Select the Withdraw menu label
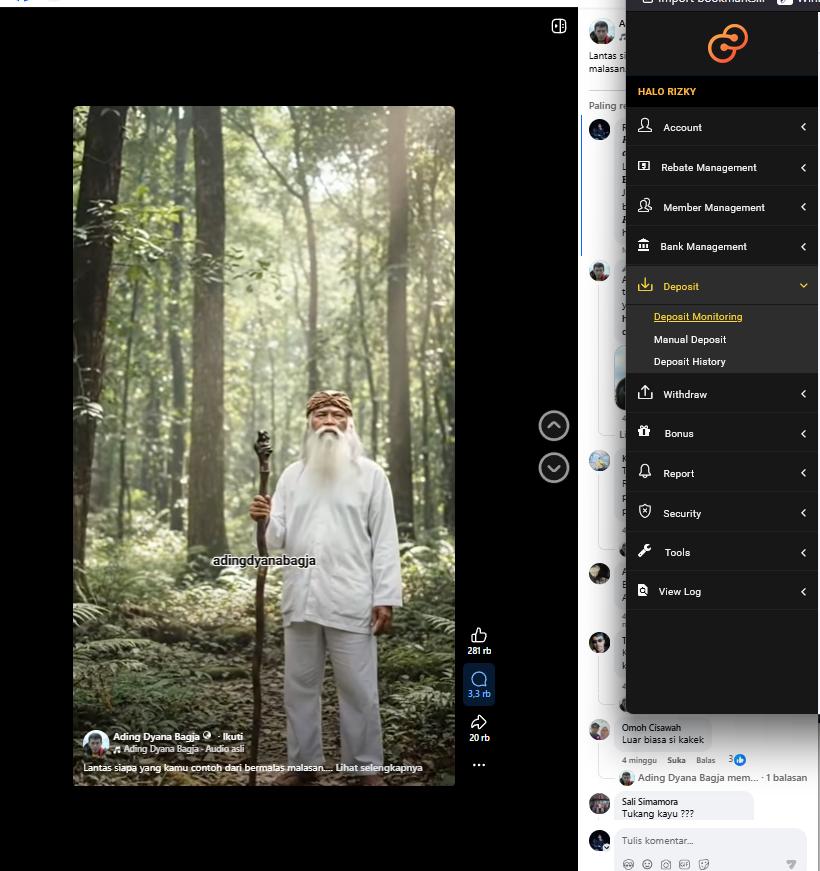This screenshot has width=820, height=871. point(685,394)
